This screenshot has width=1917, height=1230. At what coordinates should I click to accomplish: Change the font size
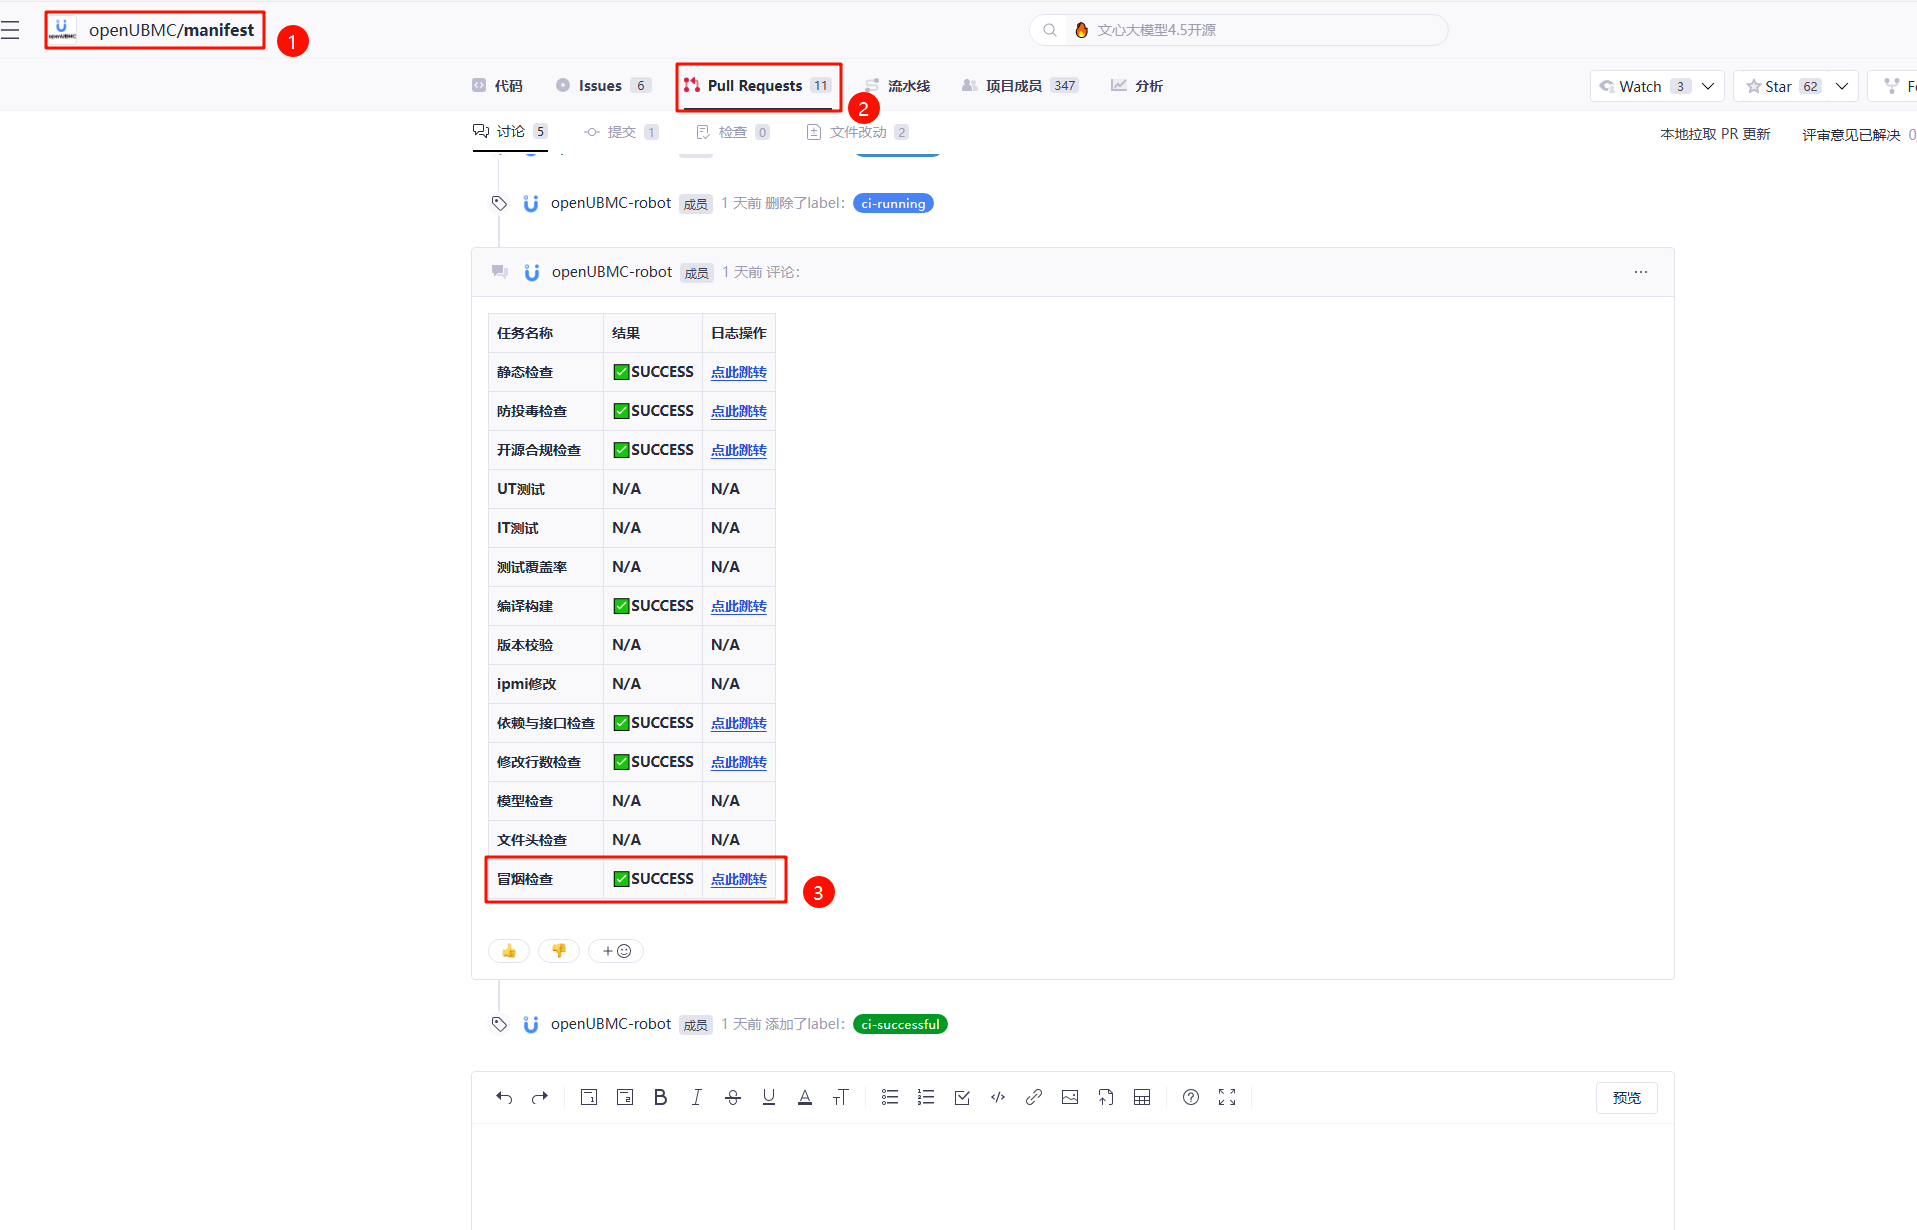841,1098
